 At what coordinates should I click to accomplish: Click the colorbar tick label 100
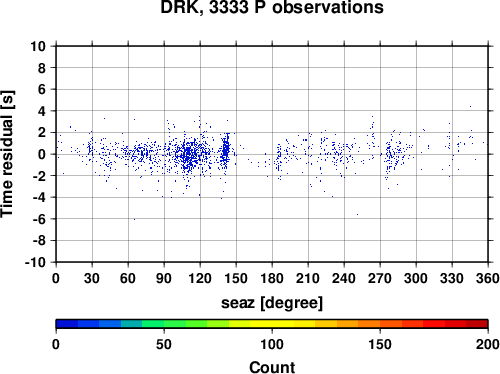272,344
